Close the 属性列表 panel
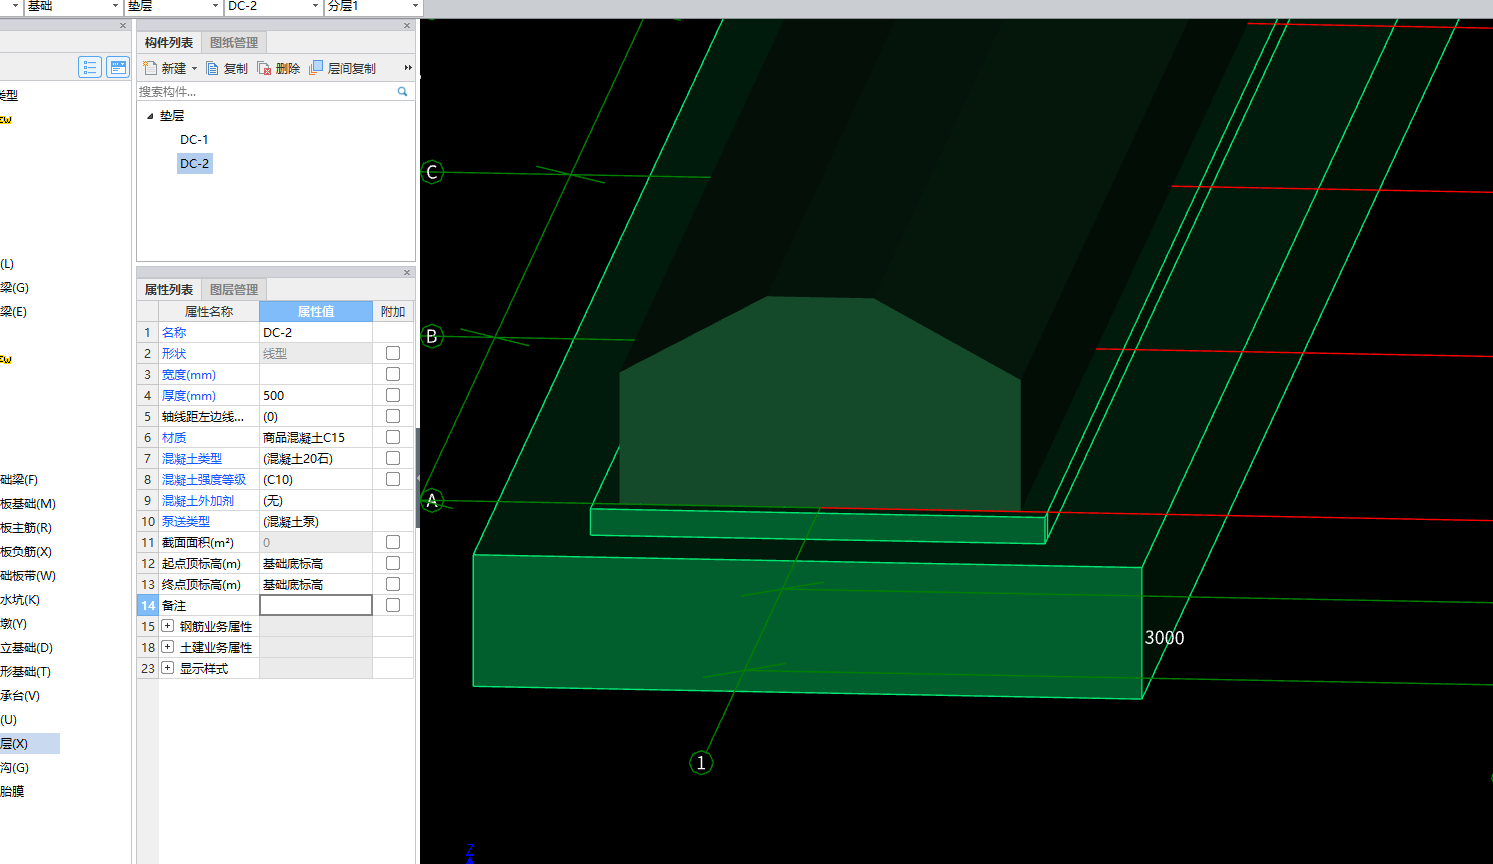 point(407,272)
